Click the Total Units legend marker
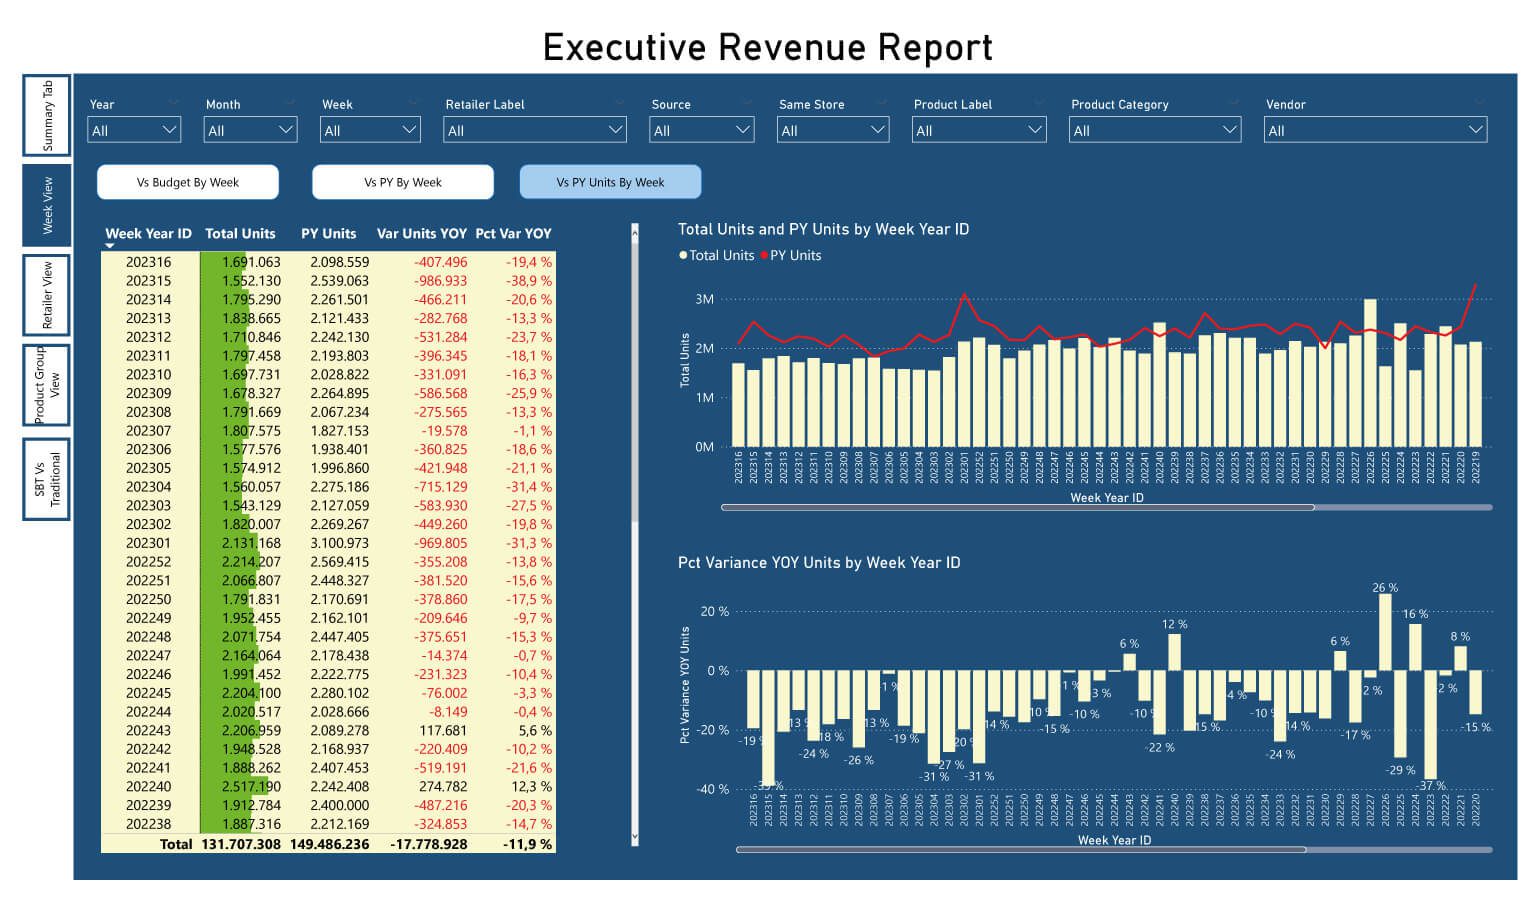The image size is (1536, 898). 683,256
